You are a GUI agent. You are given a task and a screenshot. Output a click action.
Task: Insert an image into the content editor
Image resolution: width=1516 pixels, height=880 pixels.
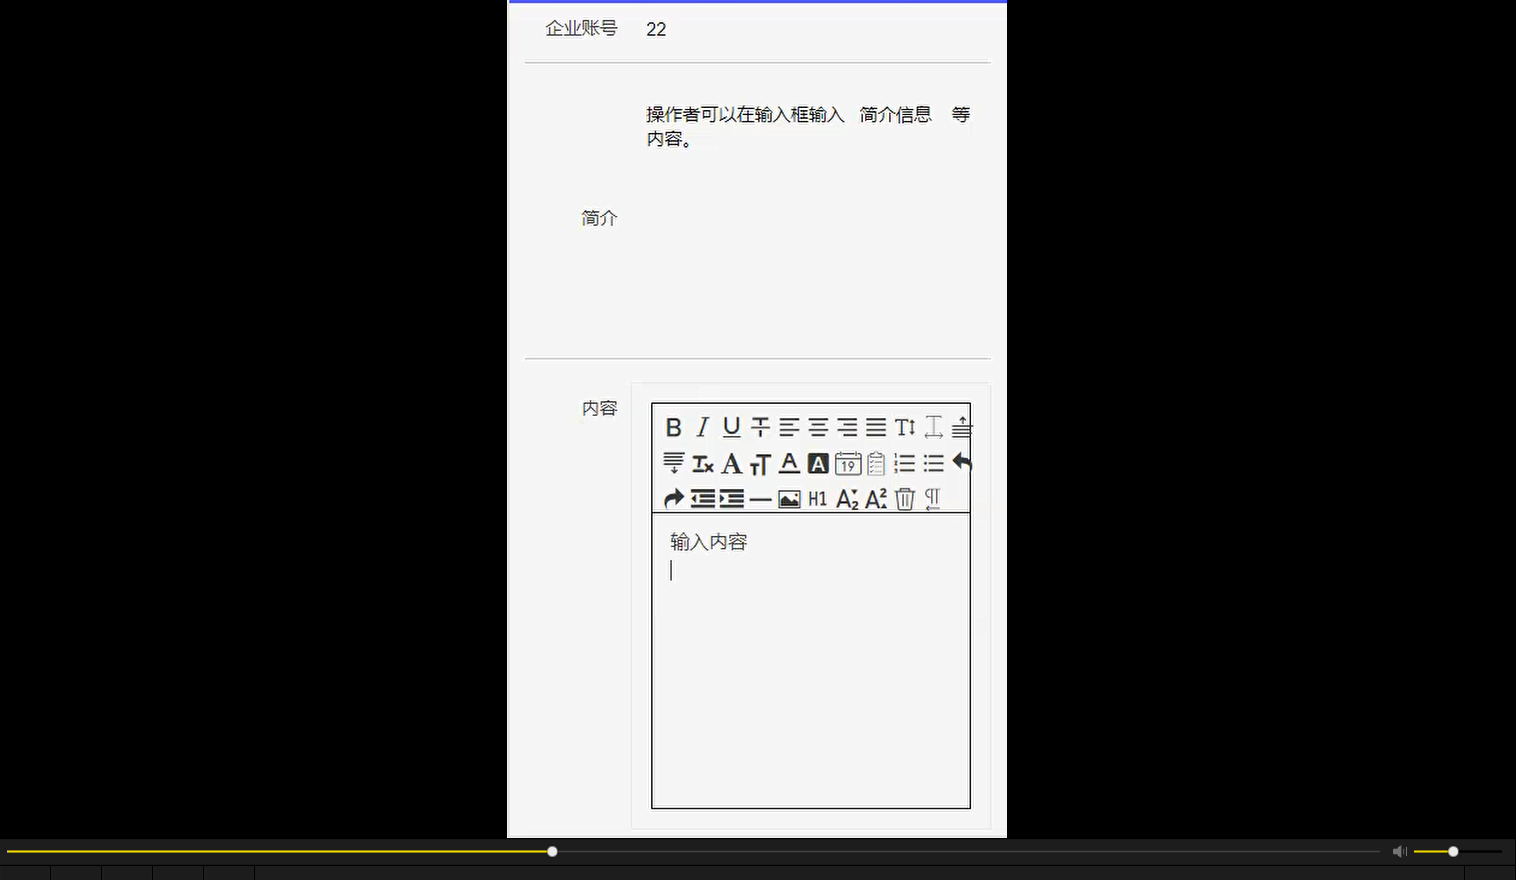[789, 498]
